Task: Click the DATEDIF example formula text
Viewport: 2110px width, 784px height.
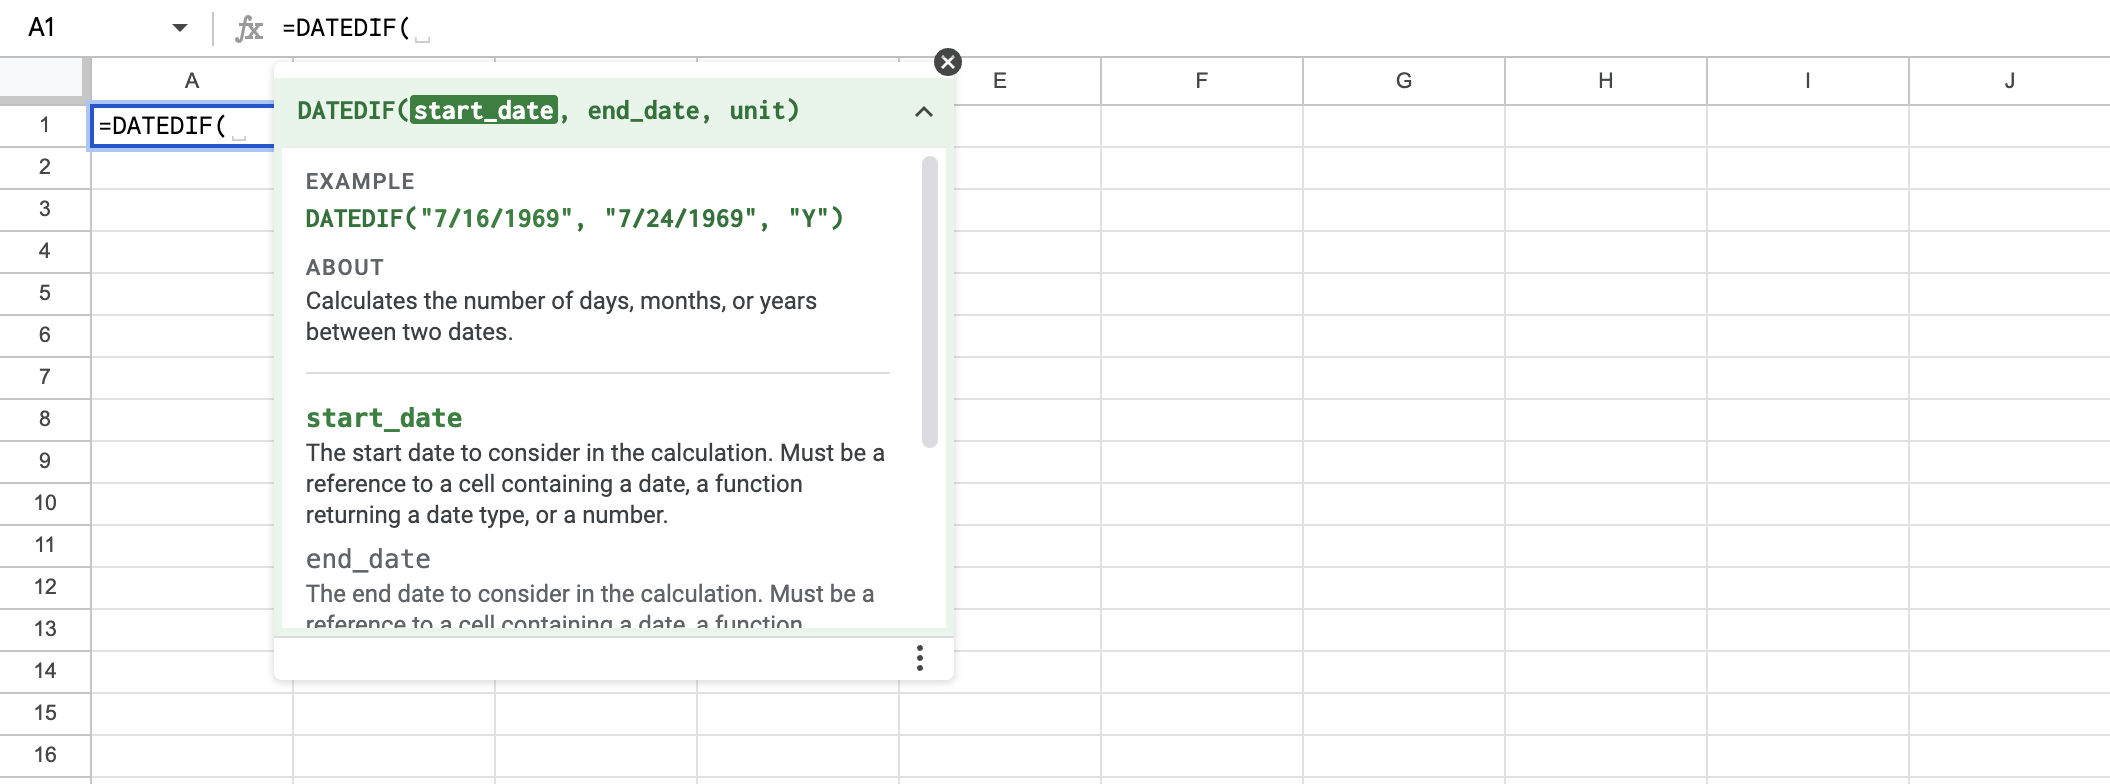Action: pos(575,219)
